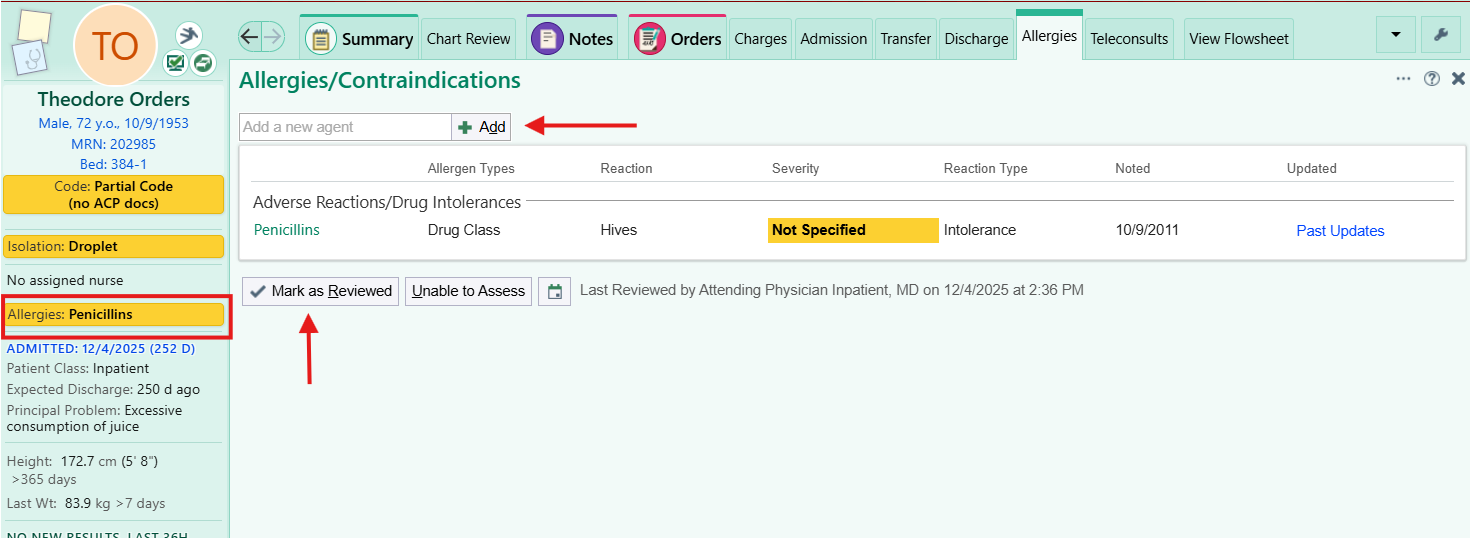Open Past Updates for Penicillins
The image size is (1470, 538).
(1340, 231)
